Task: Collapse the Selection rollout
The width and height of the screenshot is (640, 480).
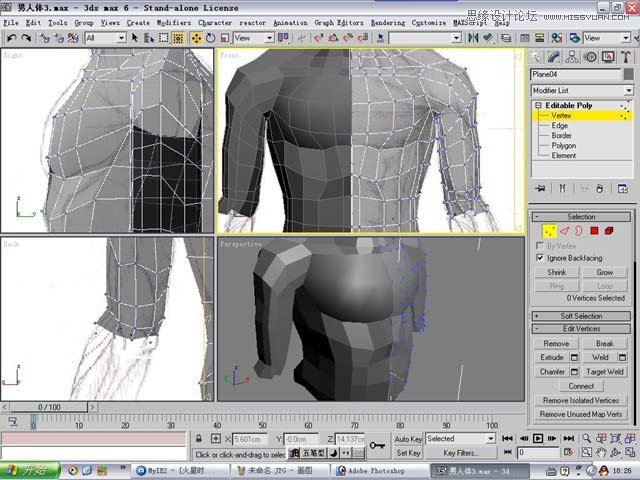Action: (x=581, y=217)
